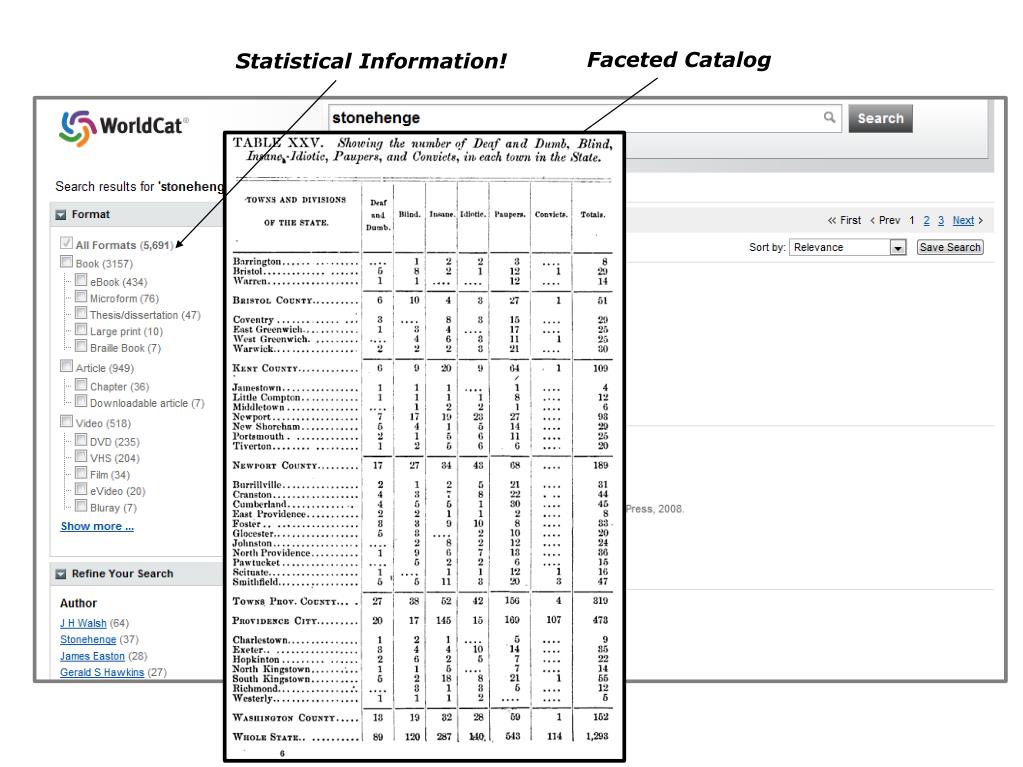Go to the Prev results page
1023x767 pixels.
coord(885,220)
